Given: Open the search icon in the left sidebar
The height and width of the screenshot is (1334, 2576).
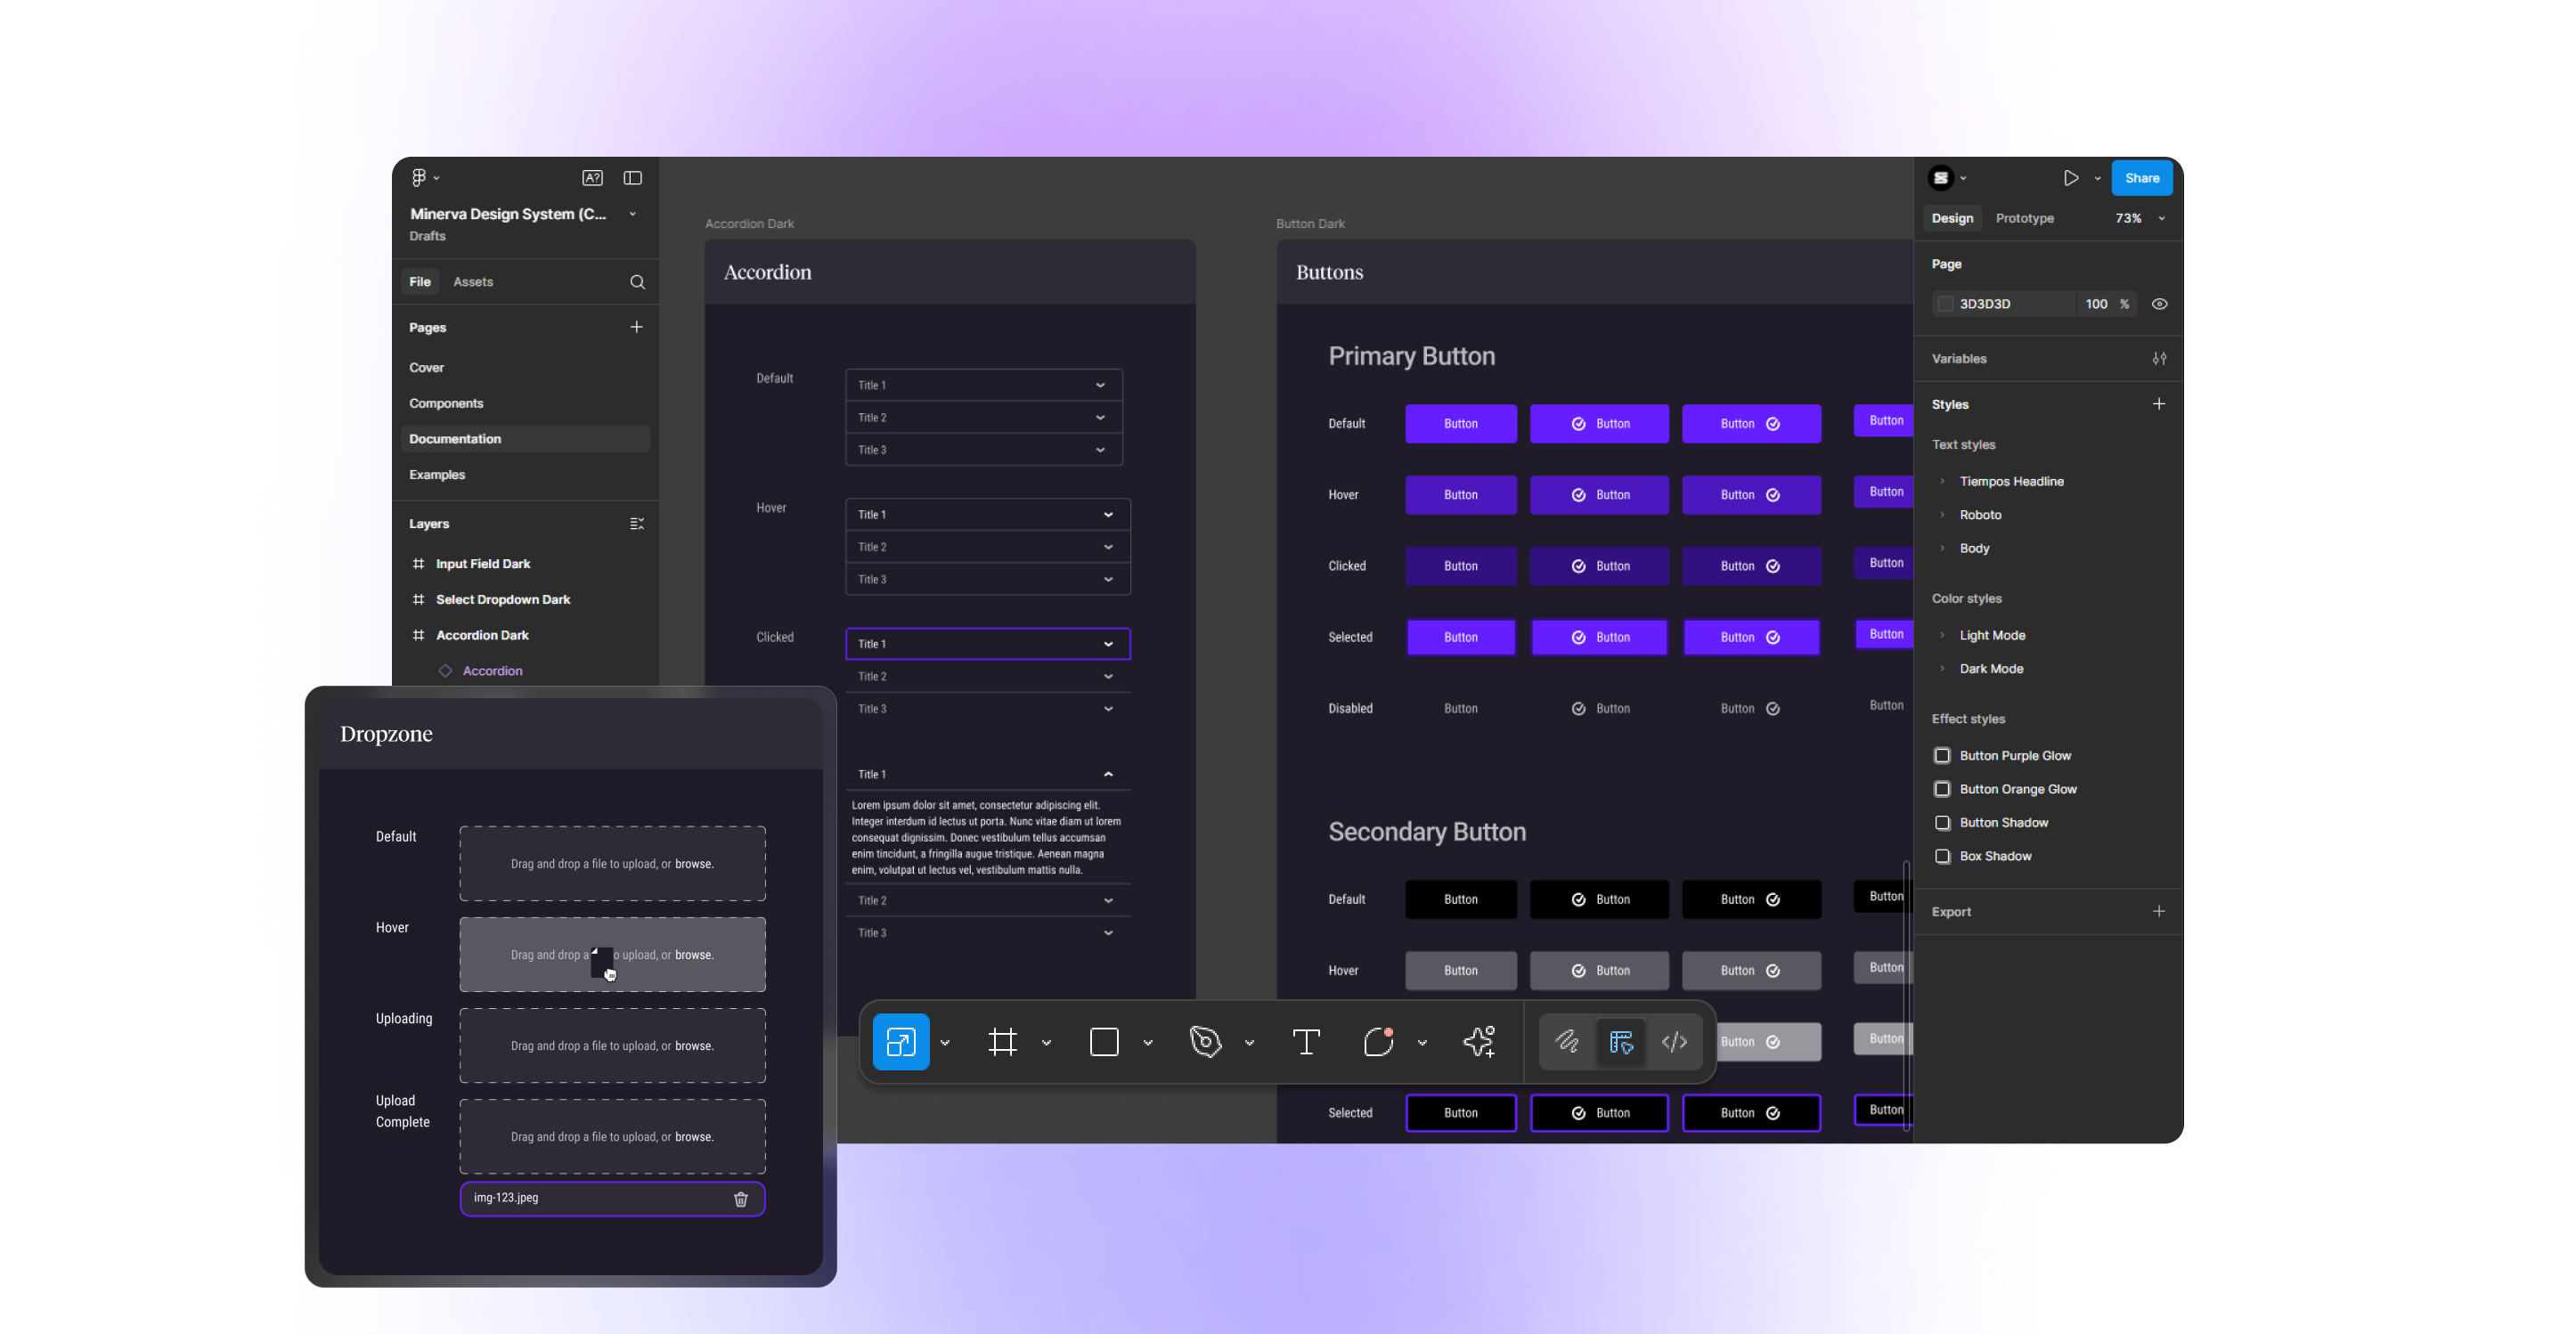Looking at the screenshot, I should [637, 281].
